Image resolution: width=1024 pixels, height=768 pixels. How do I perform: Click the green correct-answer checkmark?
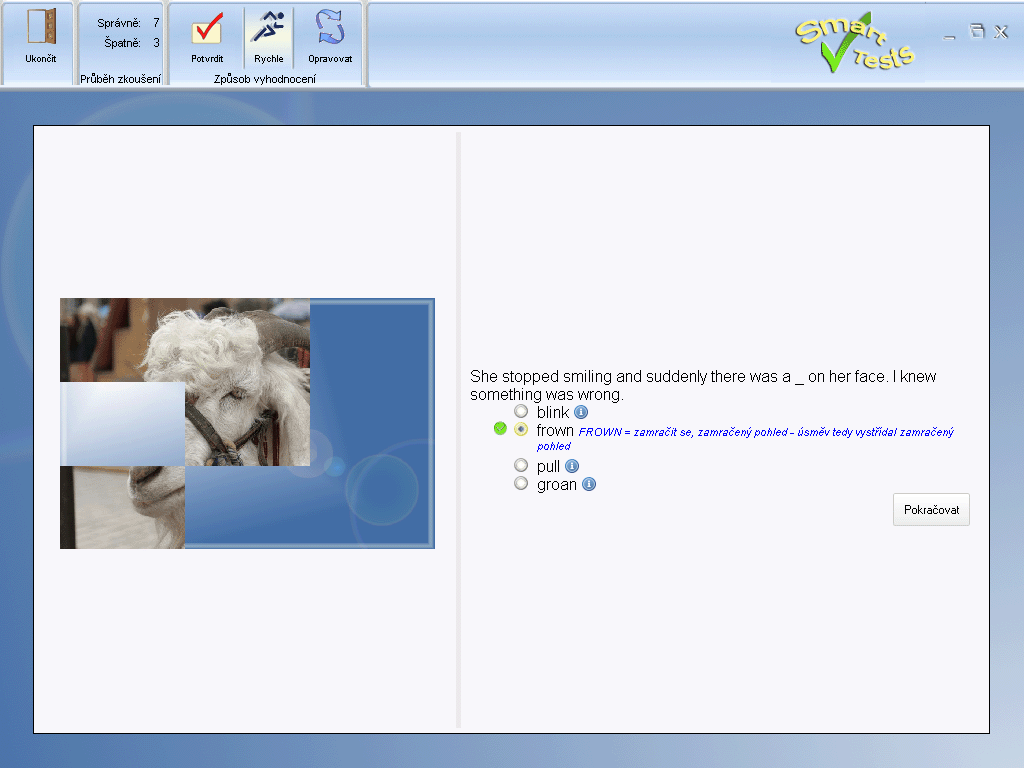click(x=500, y=428)
